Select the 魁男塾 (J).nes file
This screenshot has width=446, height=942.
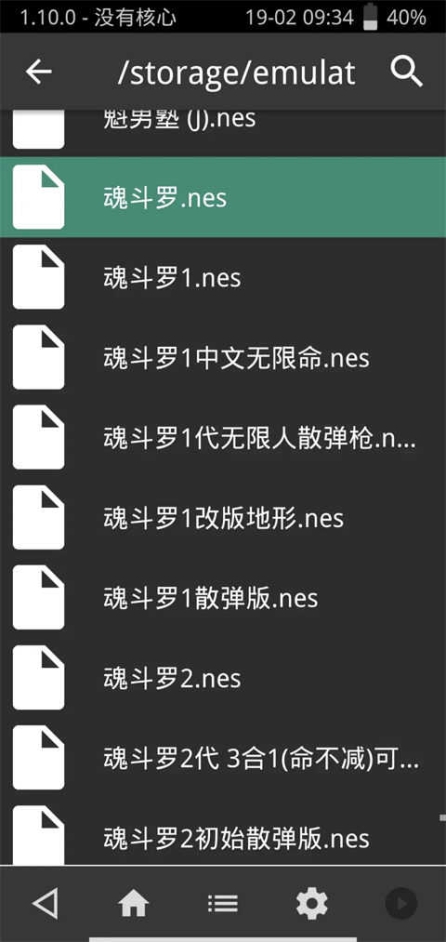coord(223,131)
